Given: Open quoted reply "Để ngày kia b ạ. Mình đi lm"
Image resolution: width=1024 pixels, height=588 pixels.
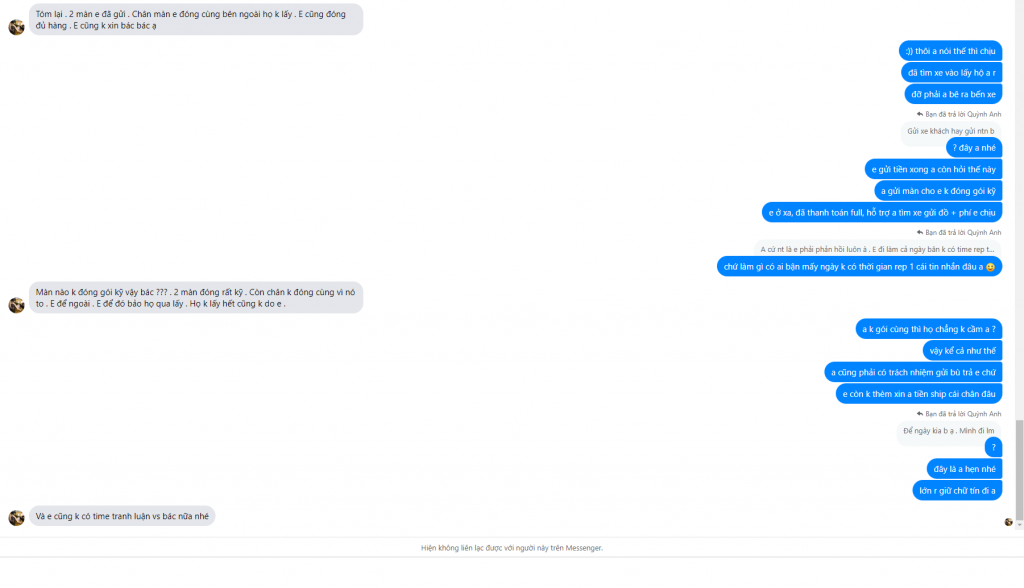Looking at the screenshot, I should pyautogui.click(x=948, y=431).
